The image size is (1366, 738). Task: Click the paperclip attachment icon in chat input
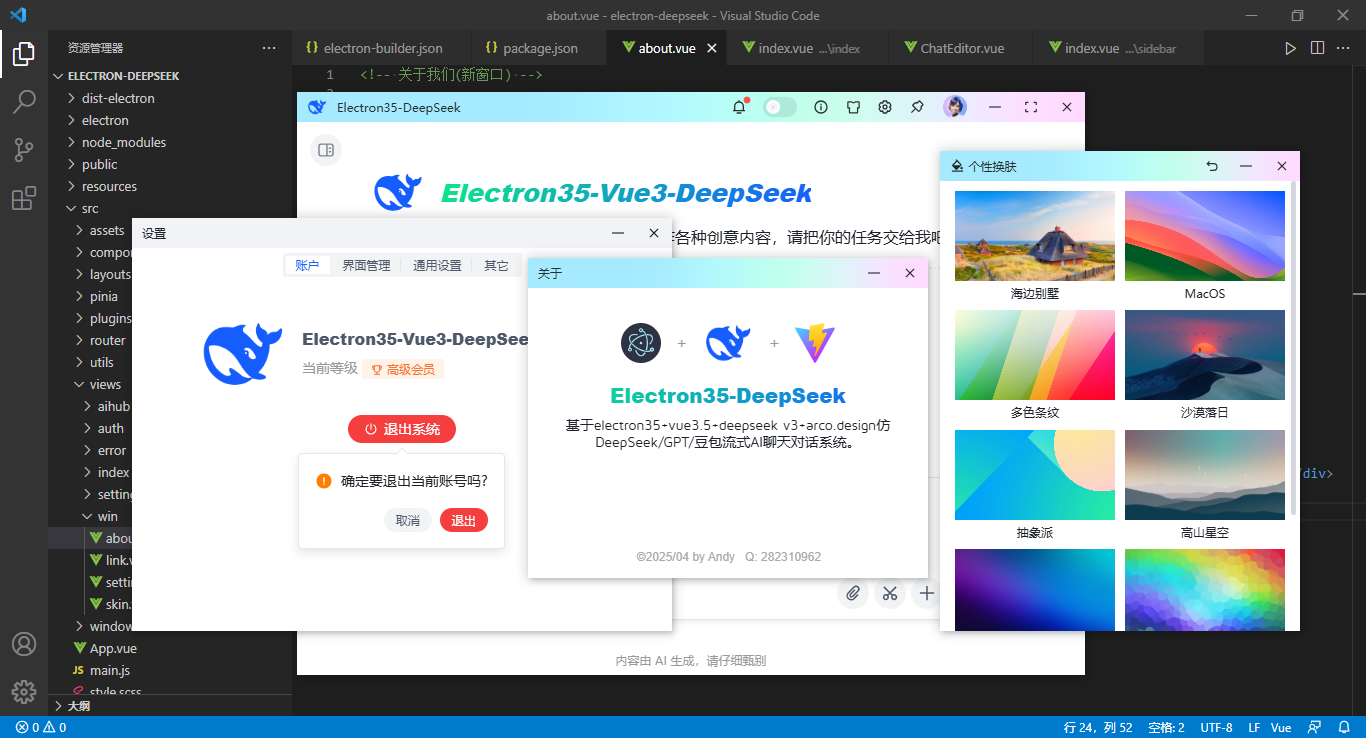(x=853, y=593)
